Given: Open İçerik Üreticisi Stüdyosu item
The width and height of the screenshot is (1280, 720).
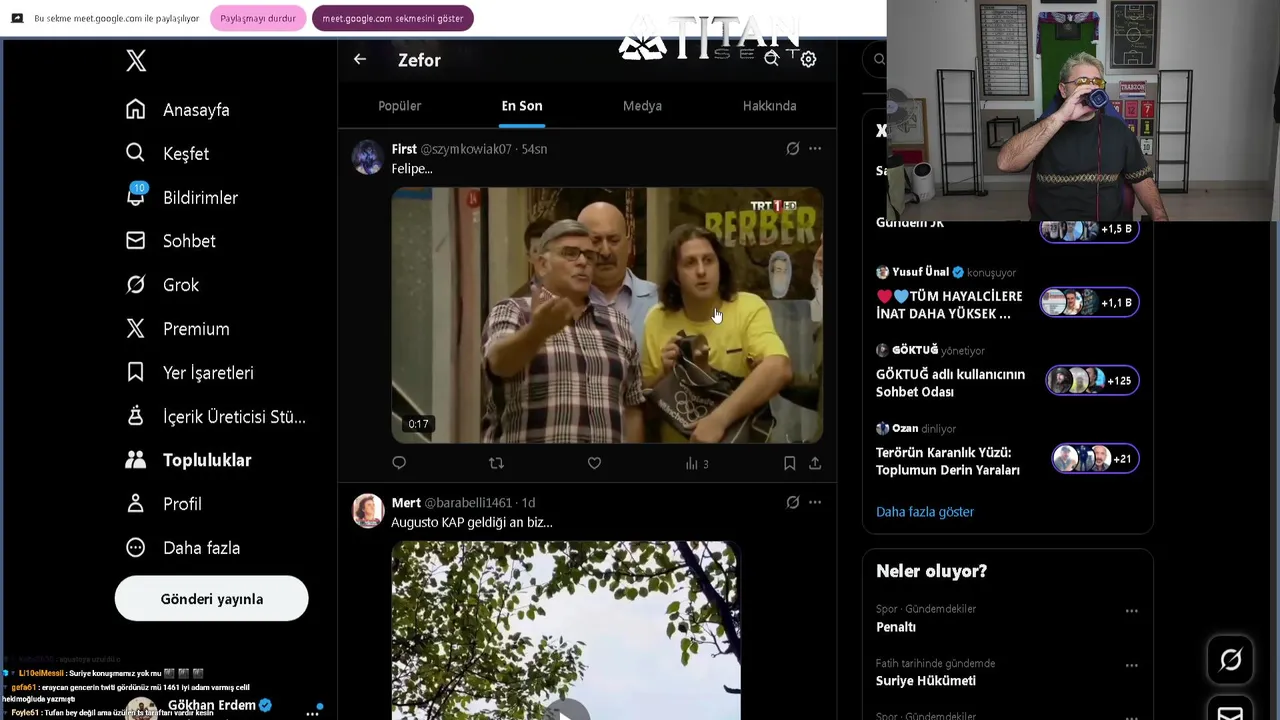Looking at the screenshot, I should (216, 417).
